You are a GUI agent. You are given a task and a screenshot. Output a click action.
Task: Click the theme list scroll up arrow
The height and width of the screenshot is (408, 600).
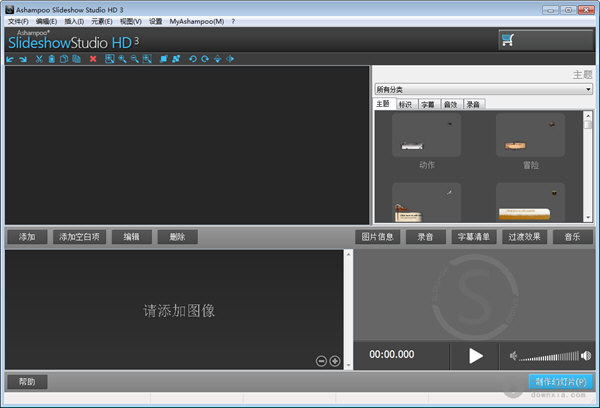pos(588,116)
